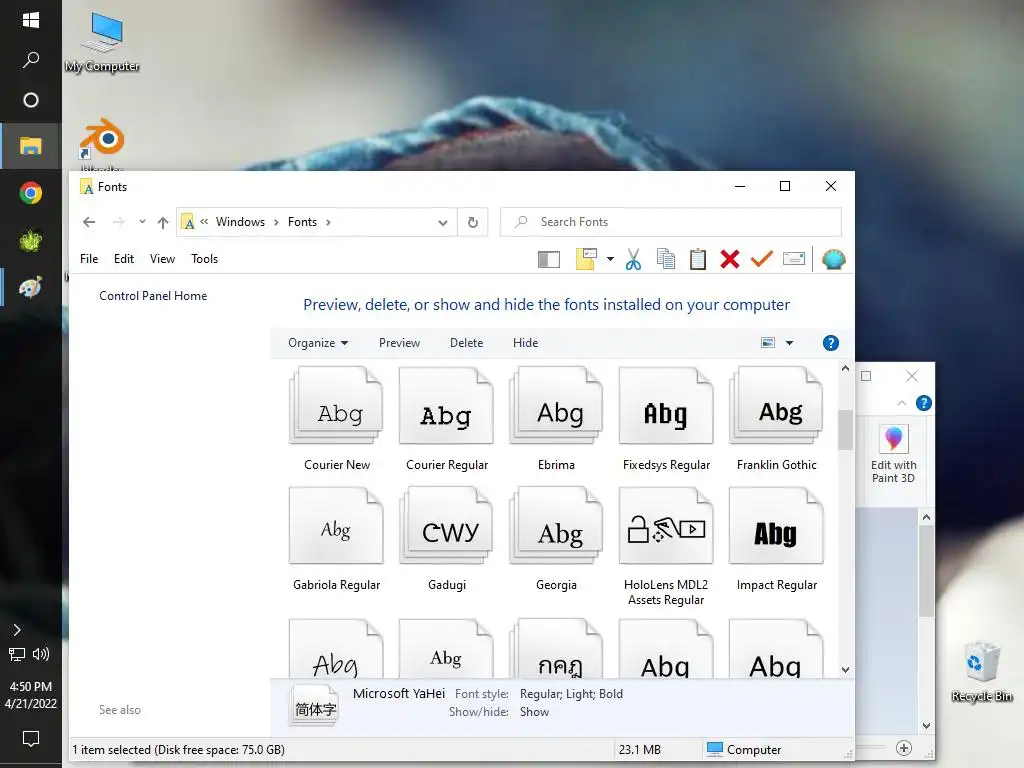Image resolution: width=1024 pixels, height=768 pixels.
Task: Collapse the ribbon chevron in back window
Action: [x=902, y=403]
